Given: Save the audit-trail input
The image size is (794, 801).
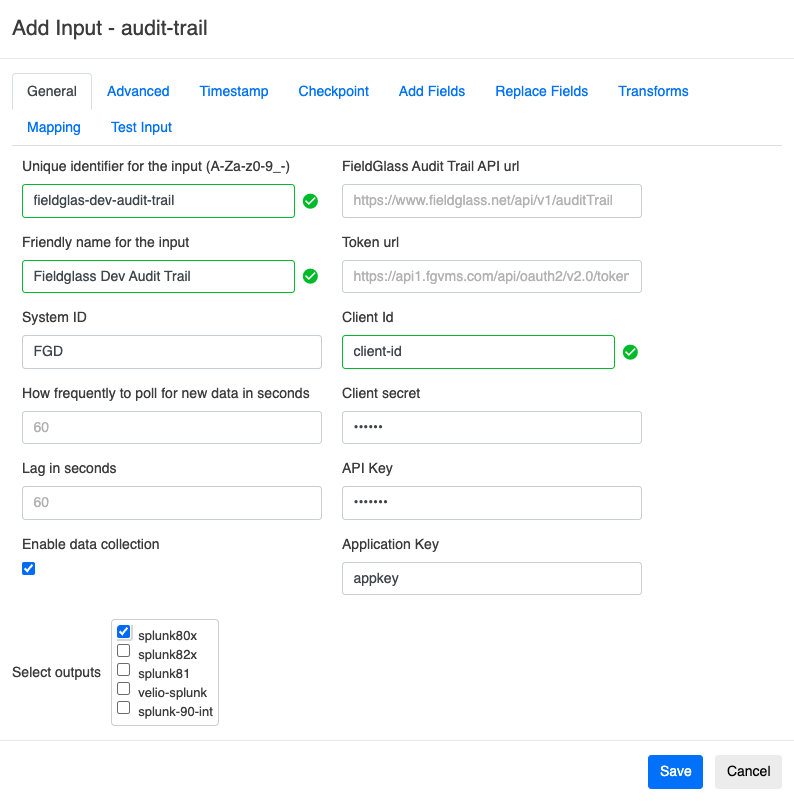Looking at the screenshot, I should [x=675, y=771].
